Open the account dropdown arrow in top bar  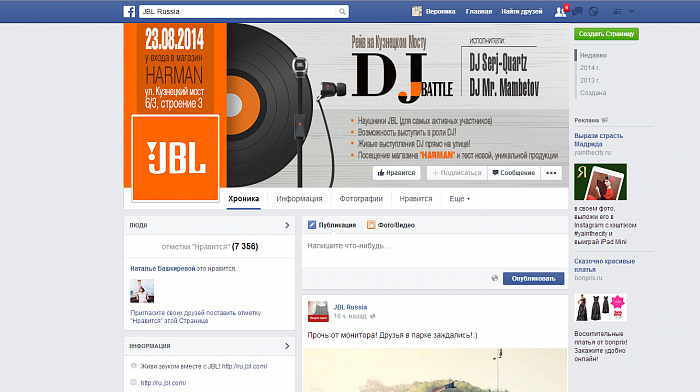pos(632,12)
